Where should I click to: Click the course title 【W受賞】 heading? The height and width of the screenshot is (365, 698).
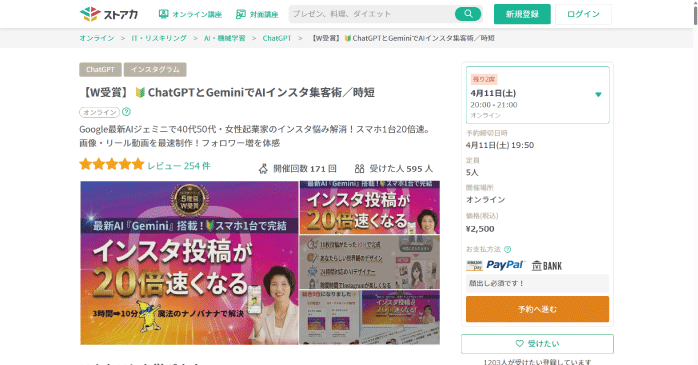(227, 92)
